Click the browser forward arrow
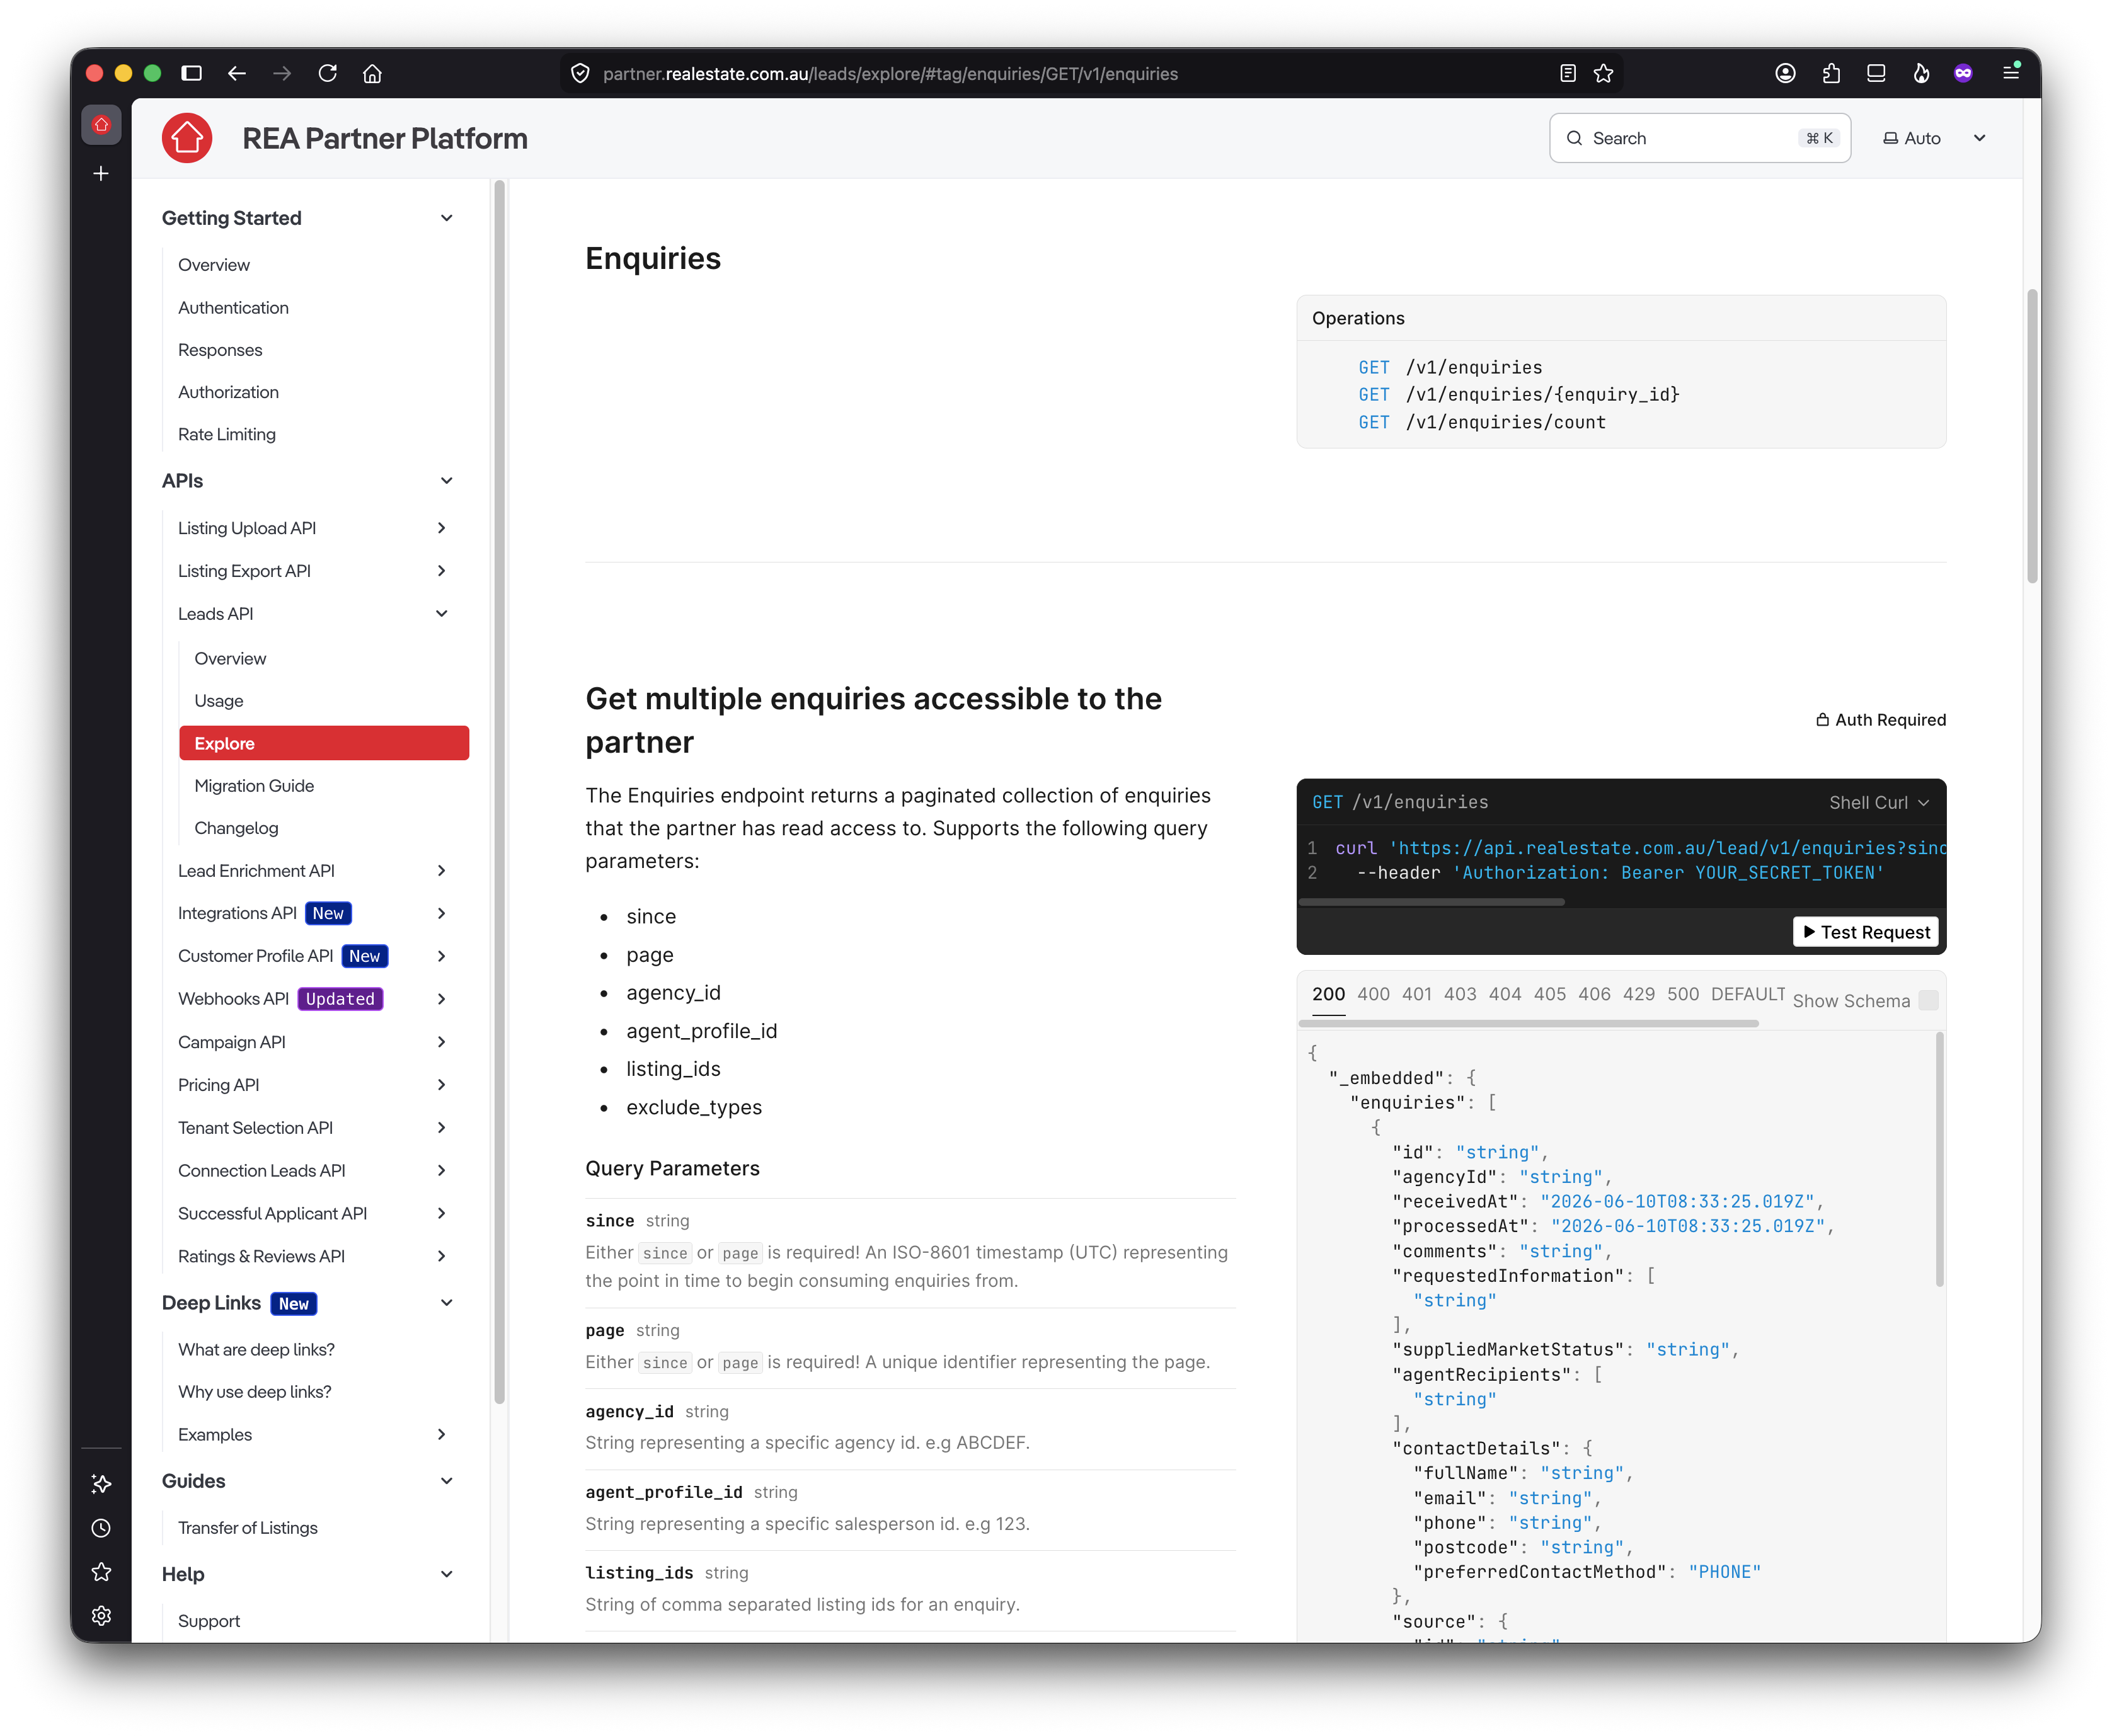This screenshot has height=1736, width=2112. [x=282, y=73]
